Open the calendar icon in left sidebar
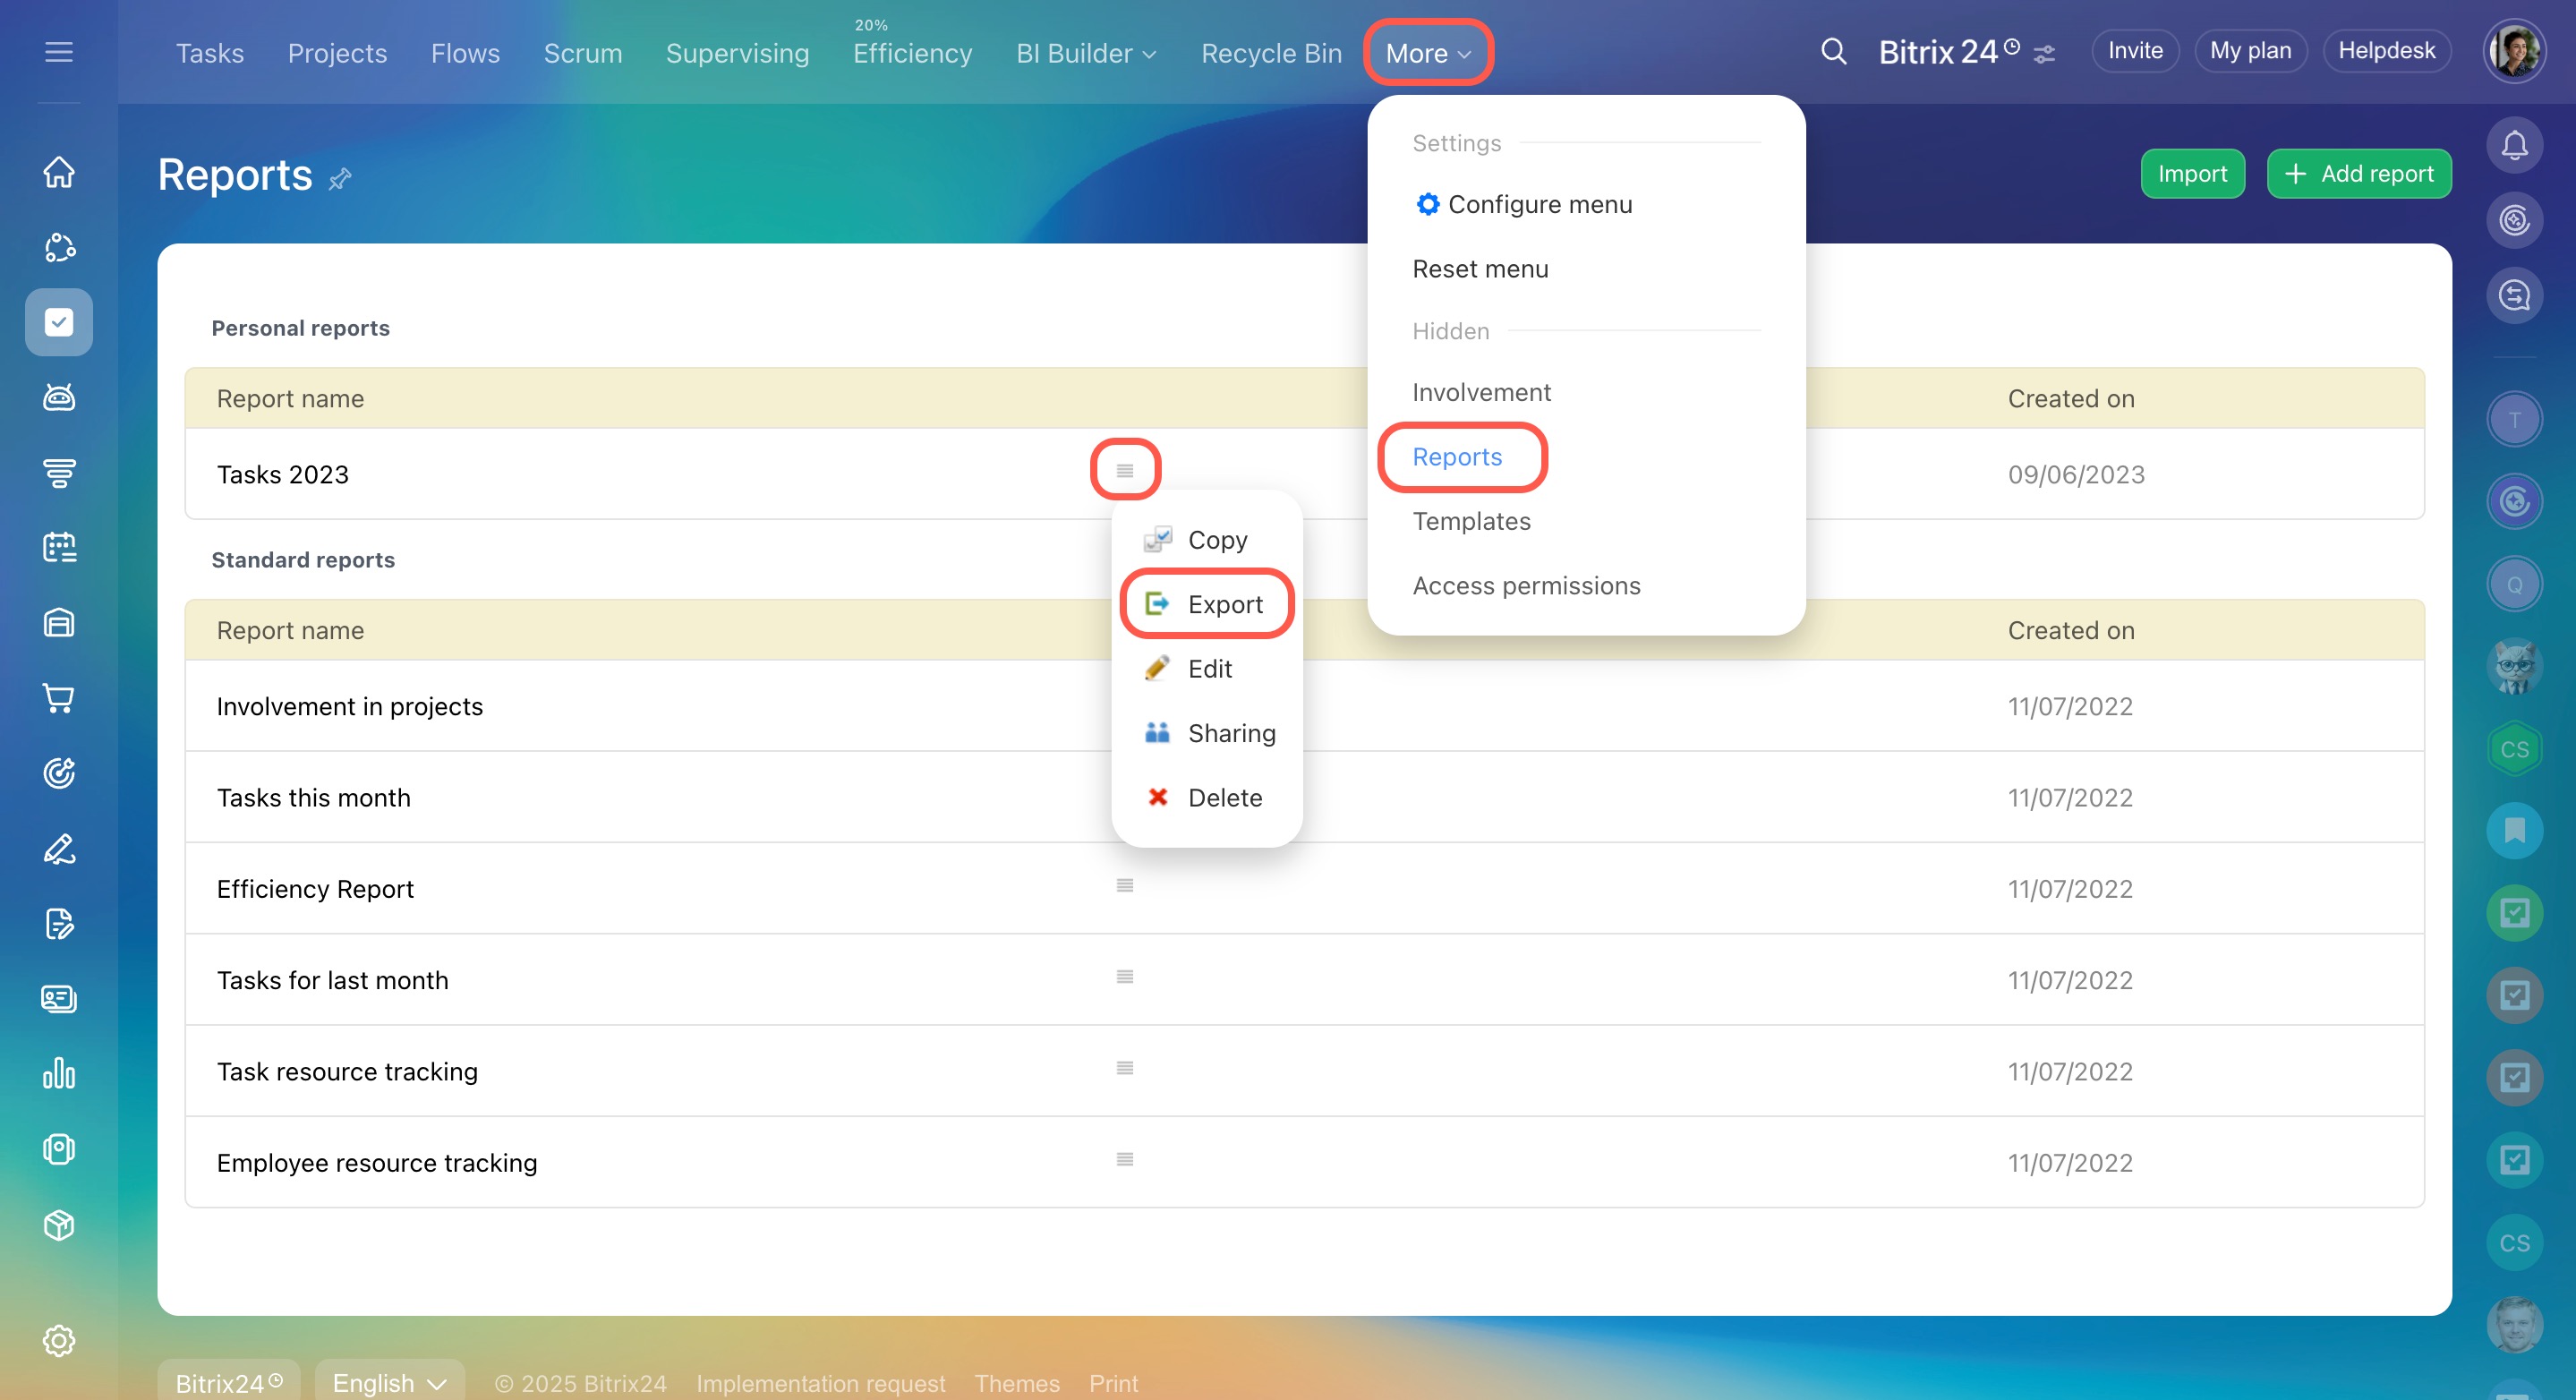The height and width of the screenshot is (1400, 2576). click(59, 547)
